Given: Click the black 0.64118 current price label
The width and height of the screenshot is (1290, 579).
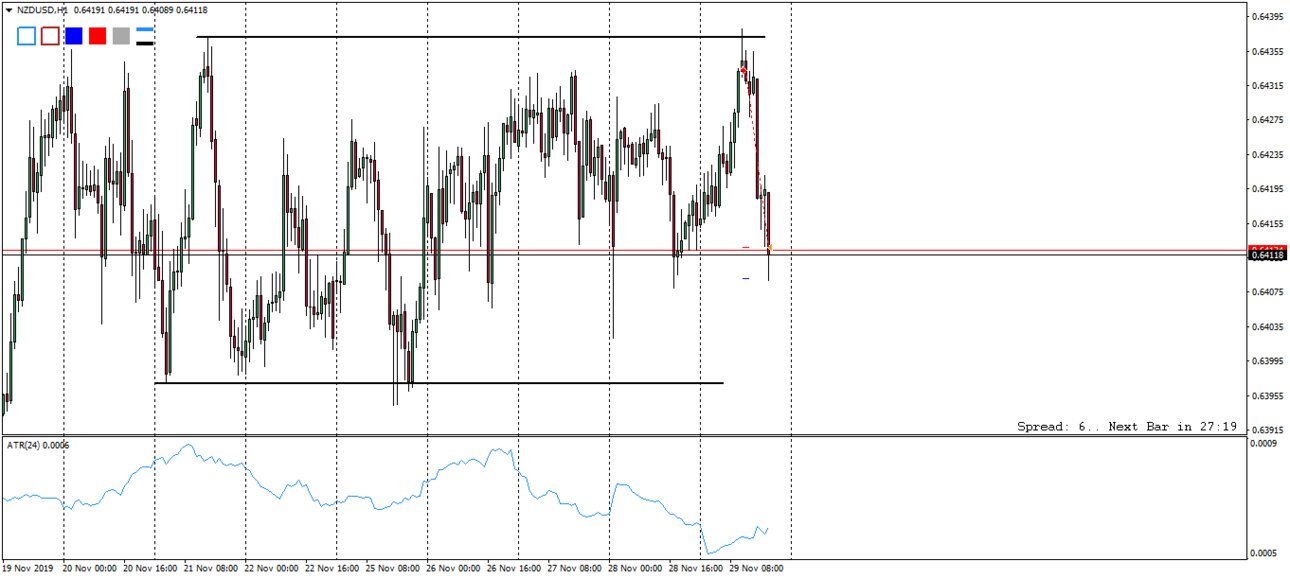Looking at the screenshot, I should tap(1267, 256).
